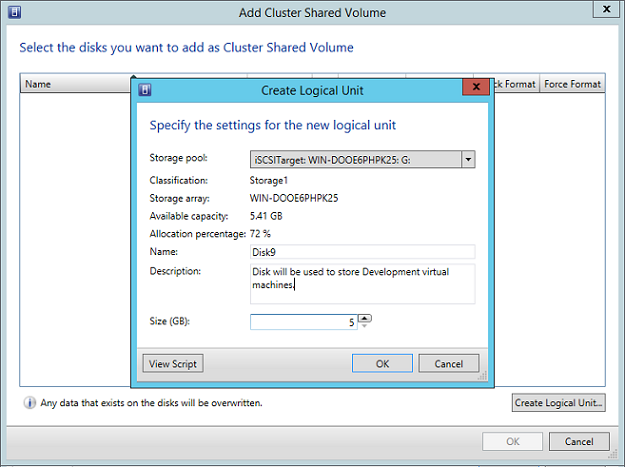Grab the Create Logical Unit dialog resize grip
This screenshot has width=625, height=467.
point(483,376)
